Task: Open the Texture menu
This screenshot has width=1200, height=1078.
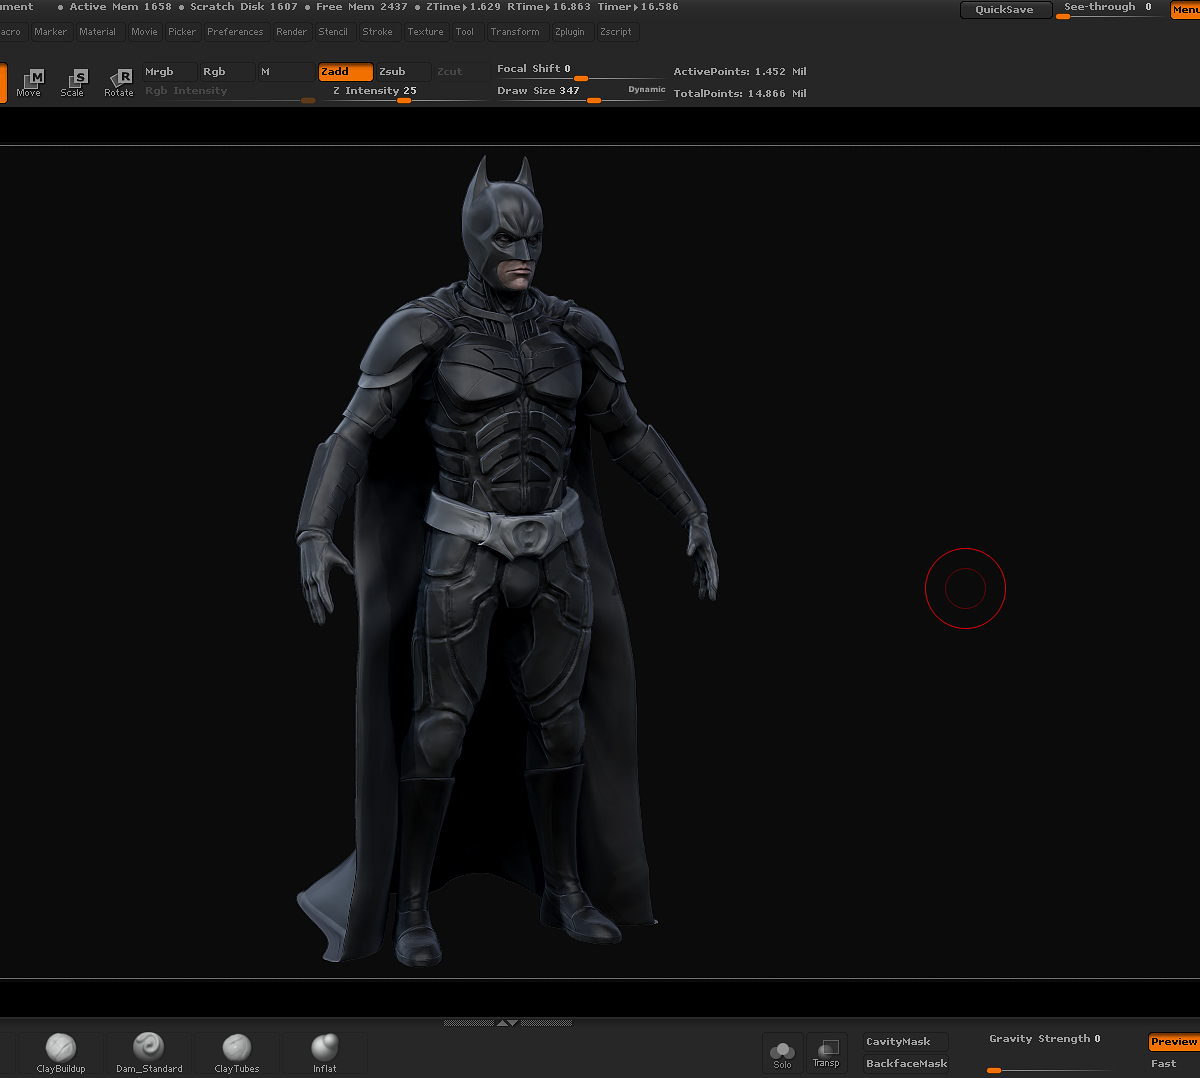Action: point(426,32)
